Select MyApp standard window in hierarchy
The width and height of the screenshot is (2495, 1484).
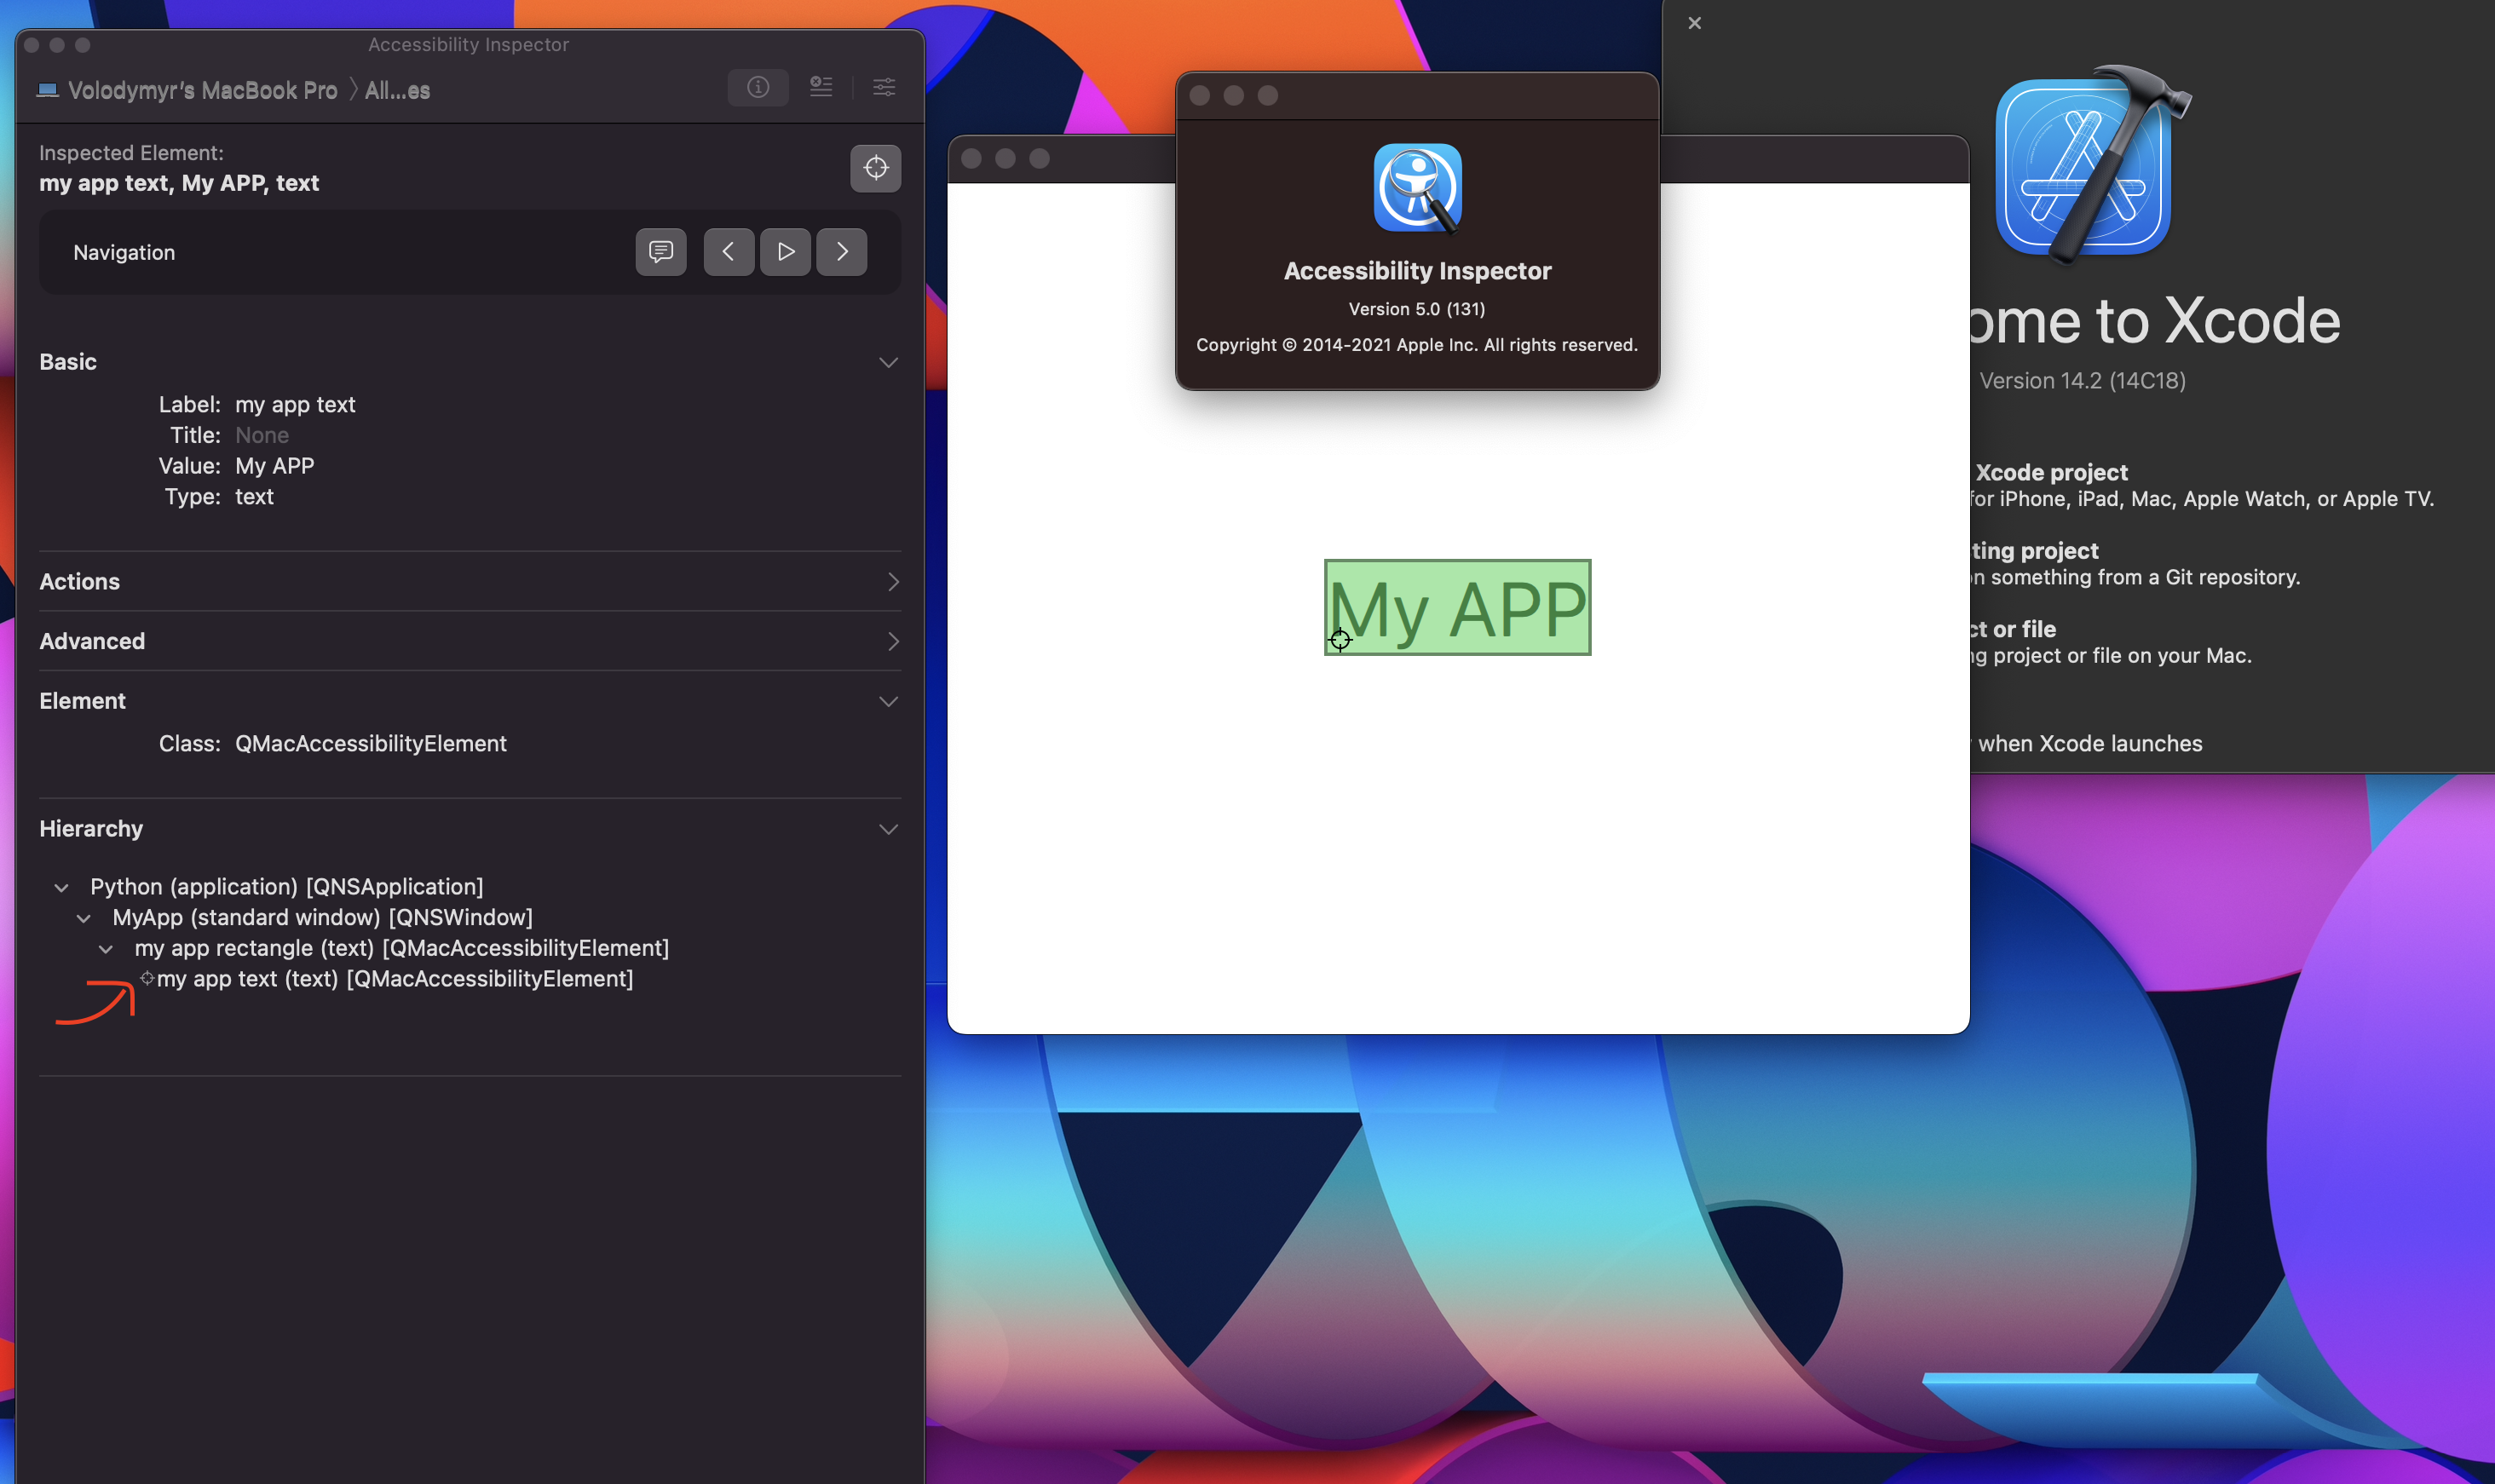322,918
